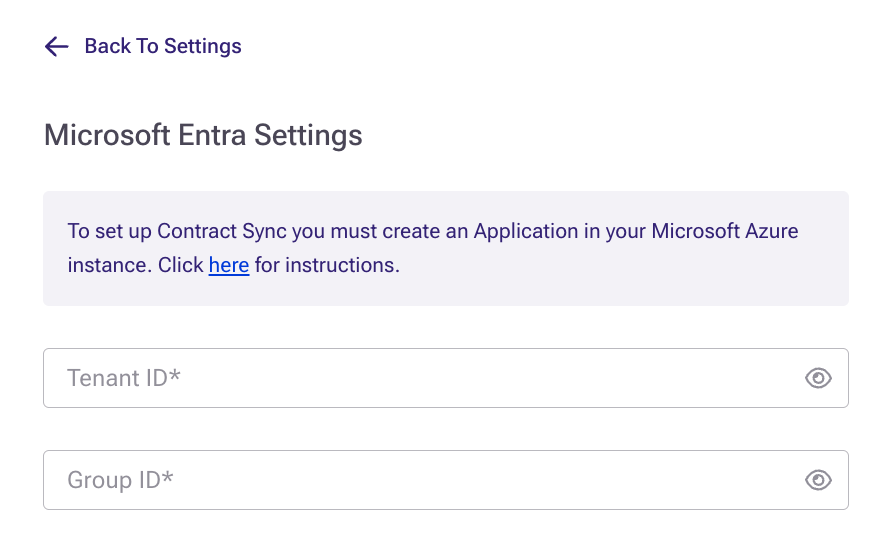Toggle visibility of the Group ID field
Screen dimensions: 895x555
pyautogui.click(x=818, y=480)
